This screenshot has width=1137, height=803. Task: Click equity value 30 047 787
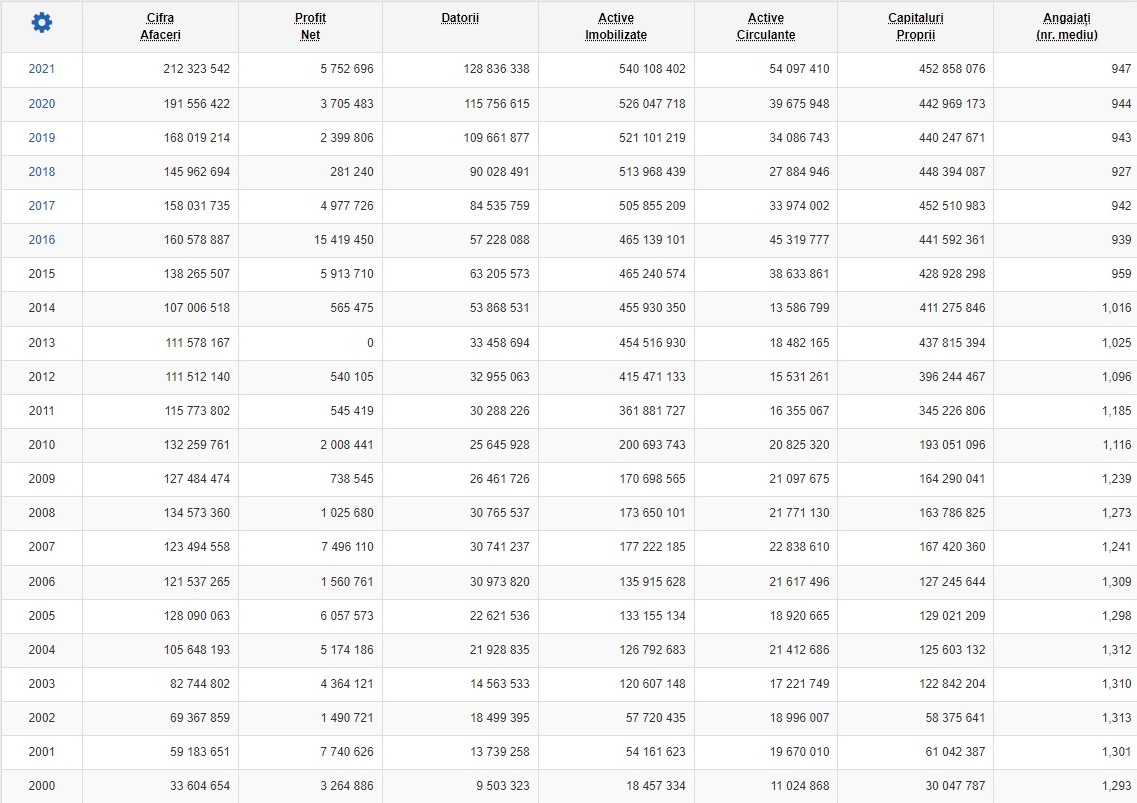pyautogui.click(x=955, y=786)
